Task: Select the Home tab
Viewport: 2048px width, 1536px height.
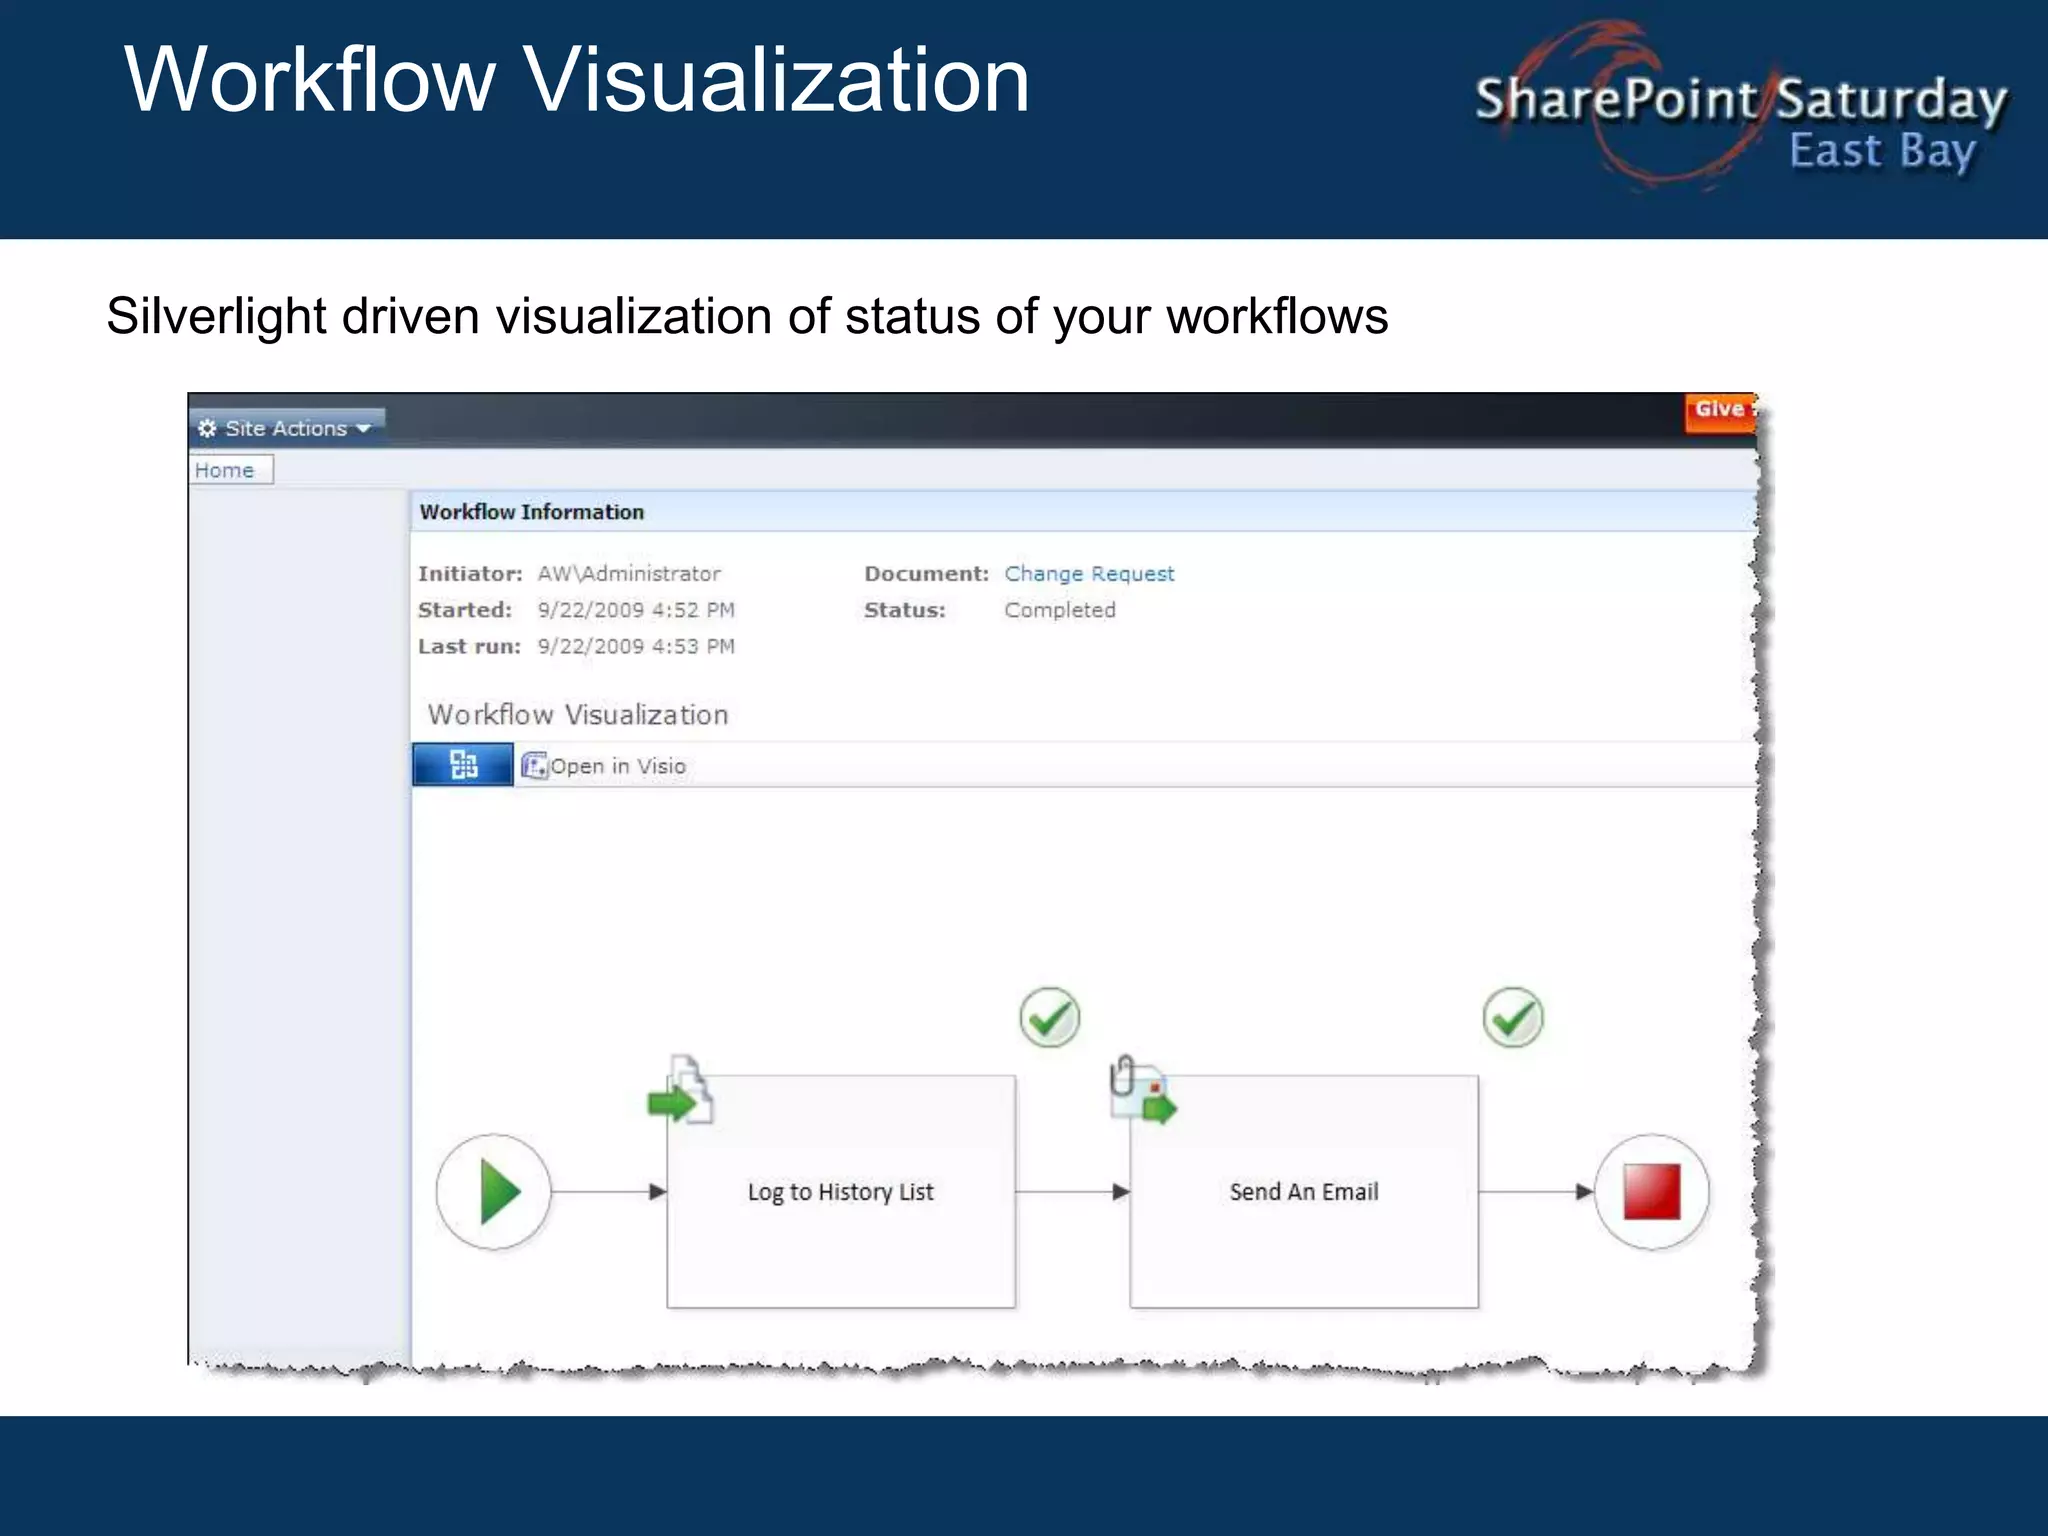Action: pyautogui.click(x=226, y=470)
